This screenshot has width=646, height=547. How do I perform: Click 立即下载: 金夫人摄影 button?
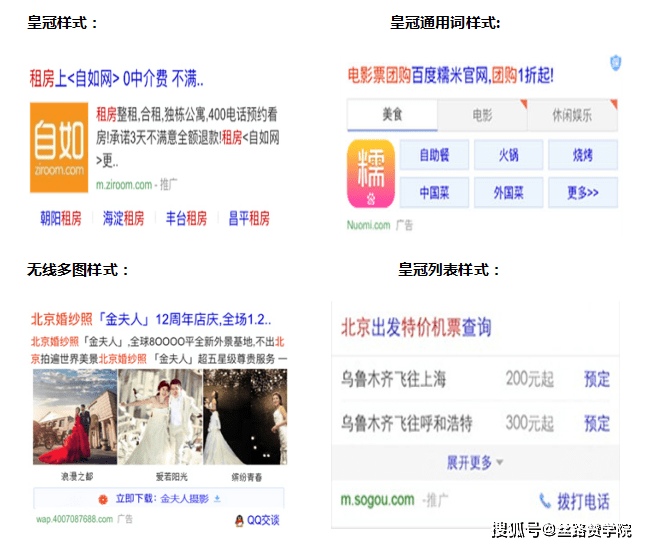coord(159,499)
